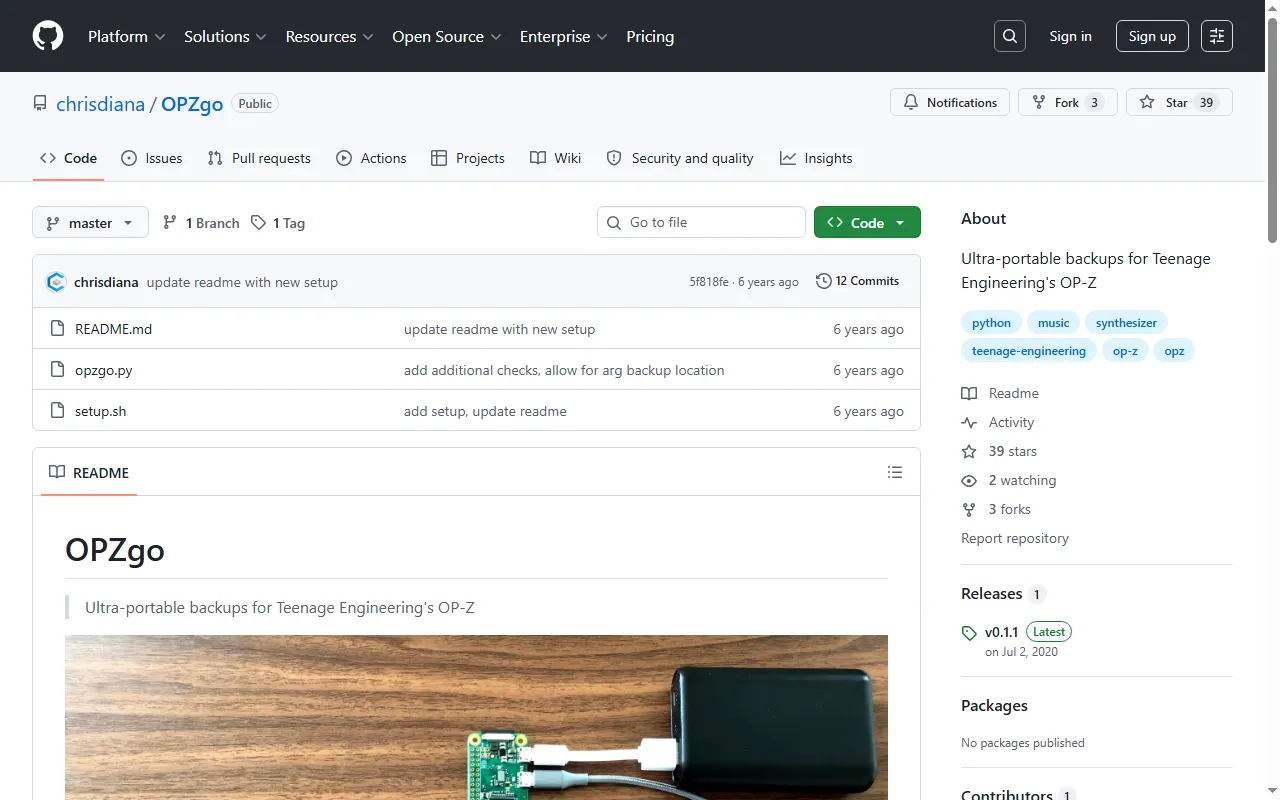Go to the Actions tab
Screen dimensions: 1280x800
click(x=371, y=158)
